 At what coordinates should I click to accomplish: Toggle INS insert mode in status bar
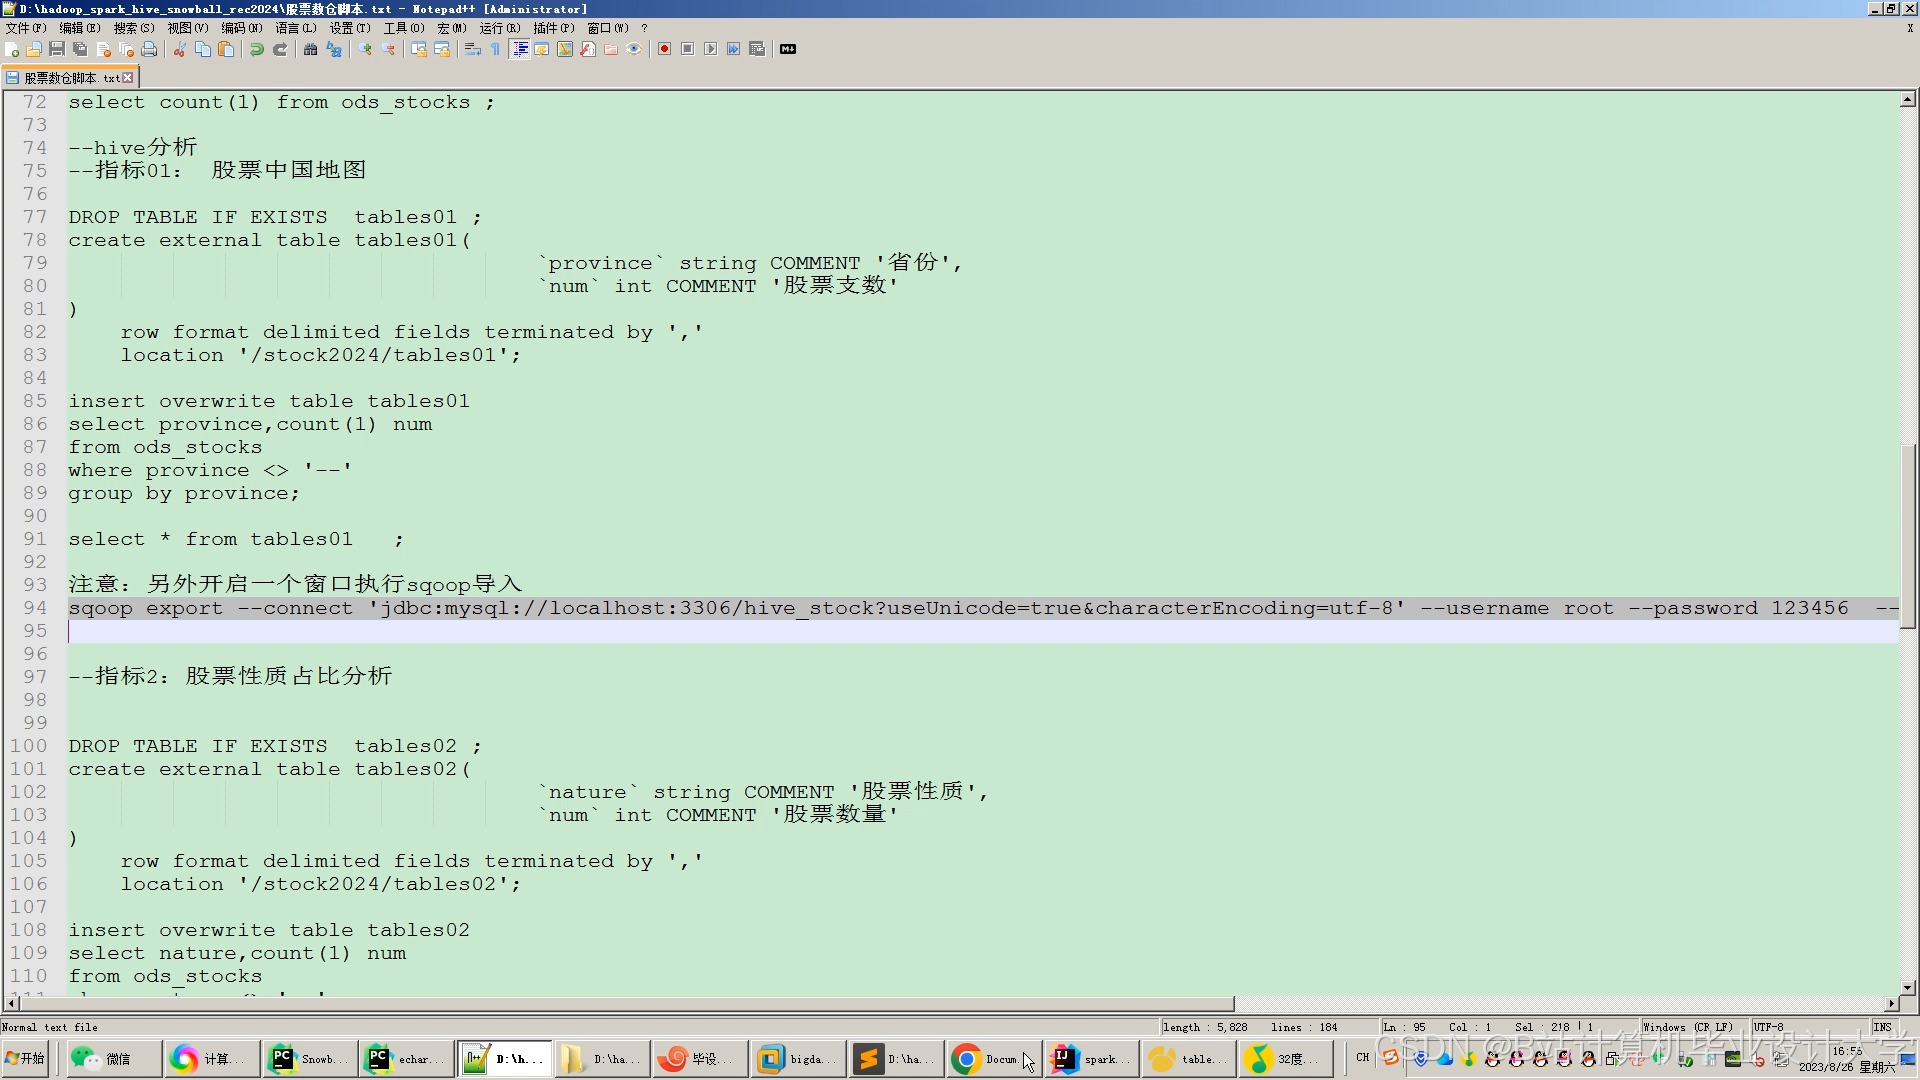[1883, 1027]
